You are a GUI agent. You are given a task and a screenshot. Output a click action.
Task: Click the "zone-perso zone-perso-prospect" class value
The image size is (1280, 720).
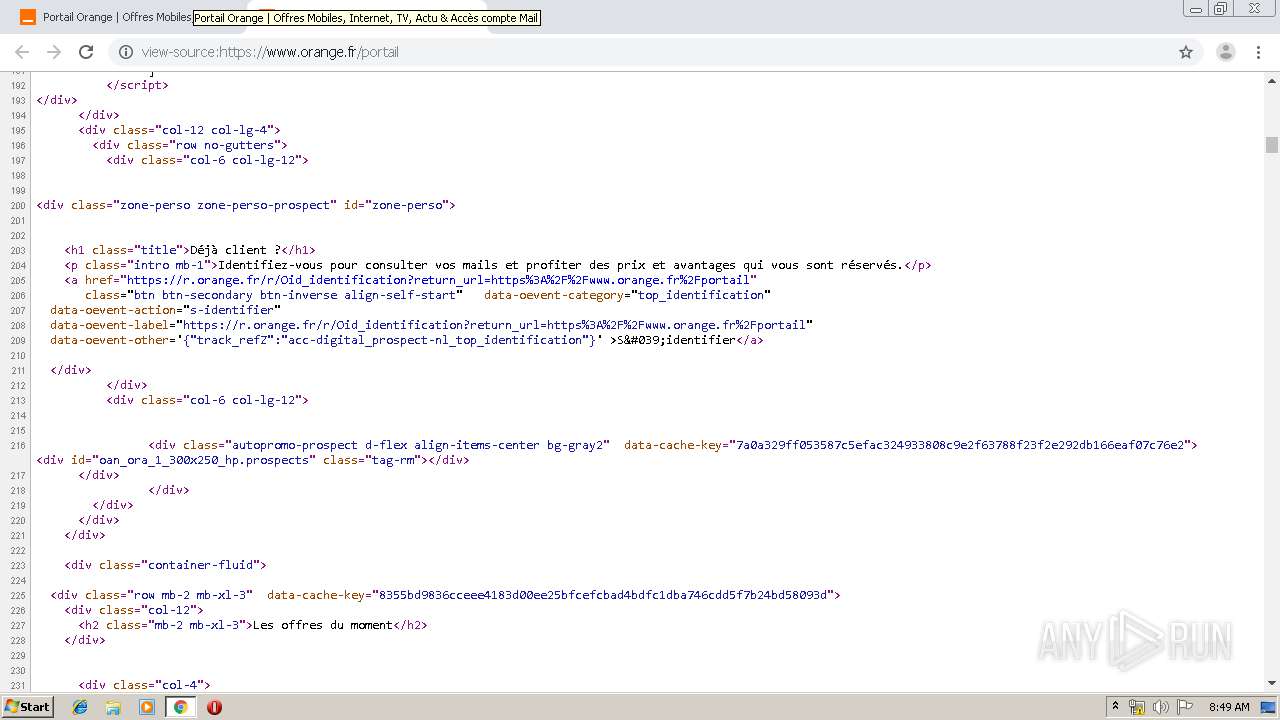click(x=224, y=205)
